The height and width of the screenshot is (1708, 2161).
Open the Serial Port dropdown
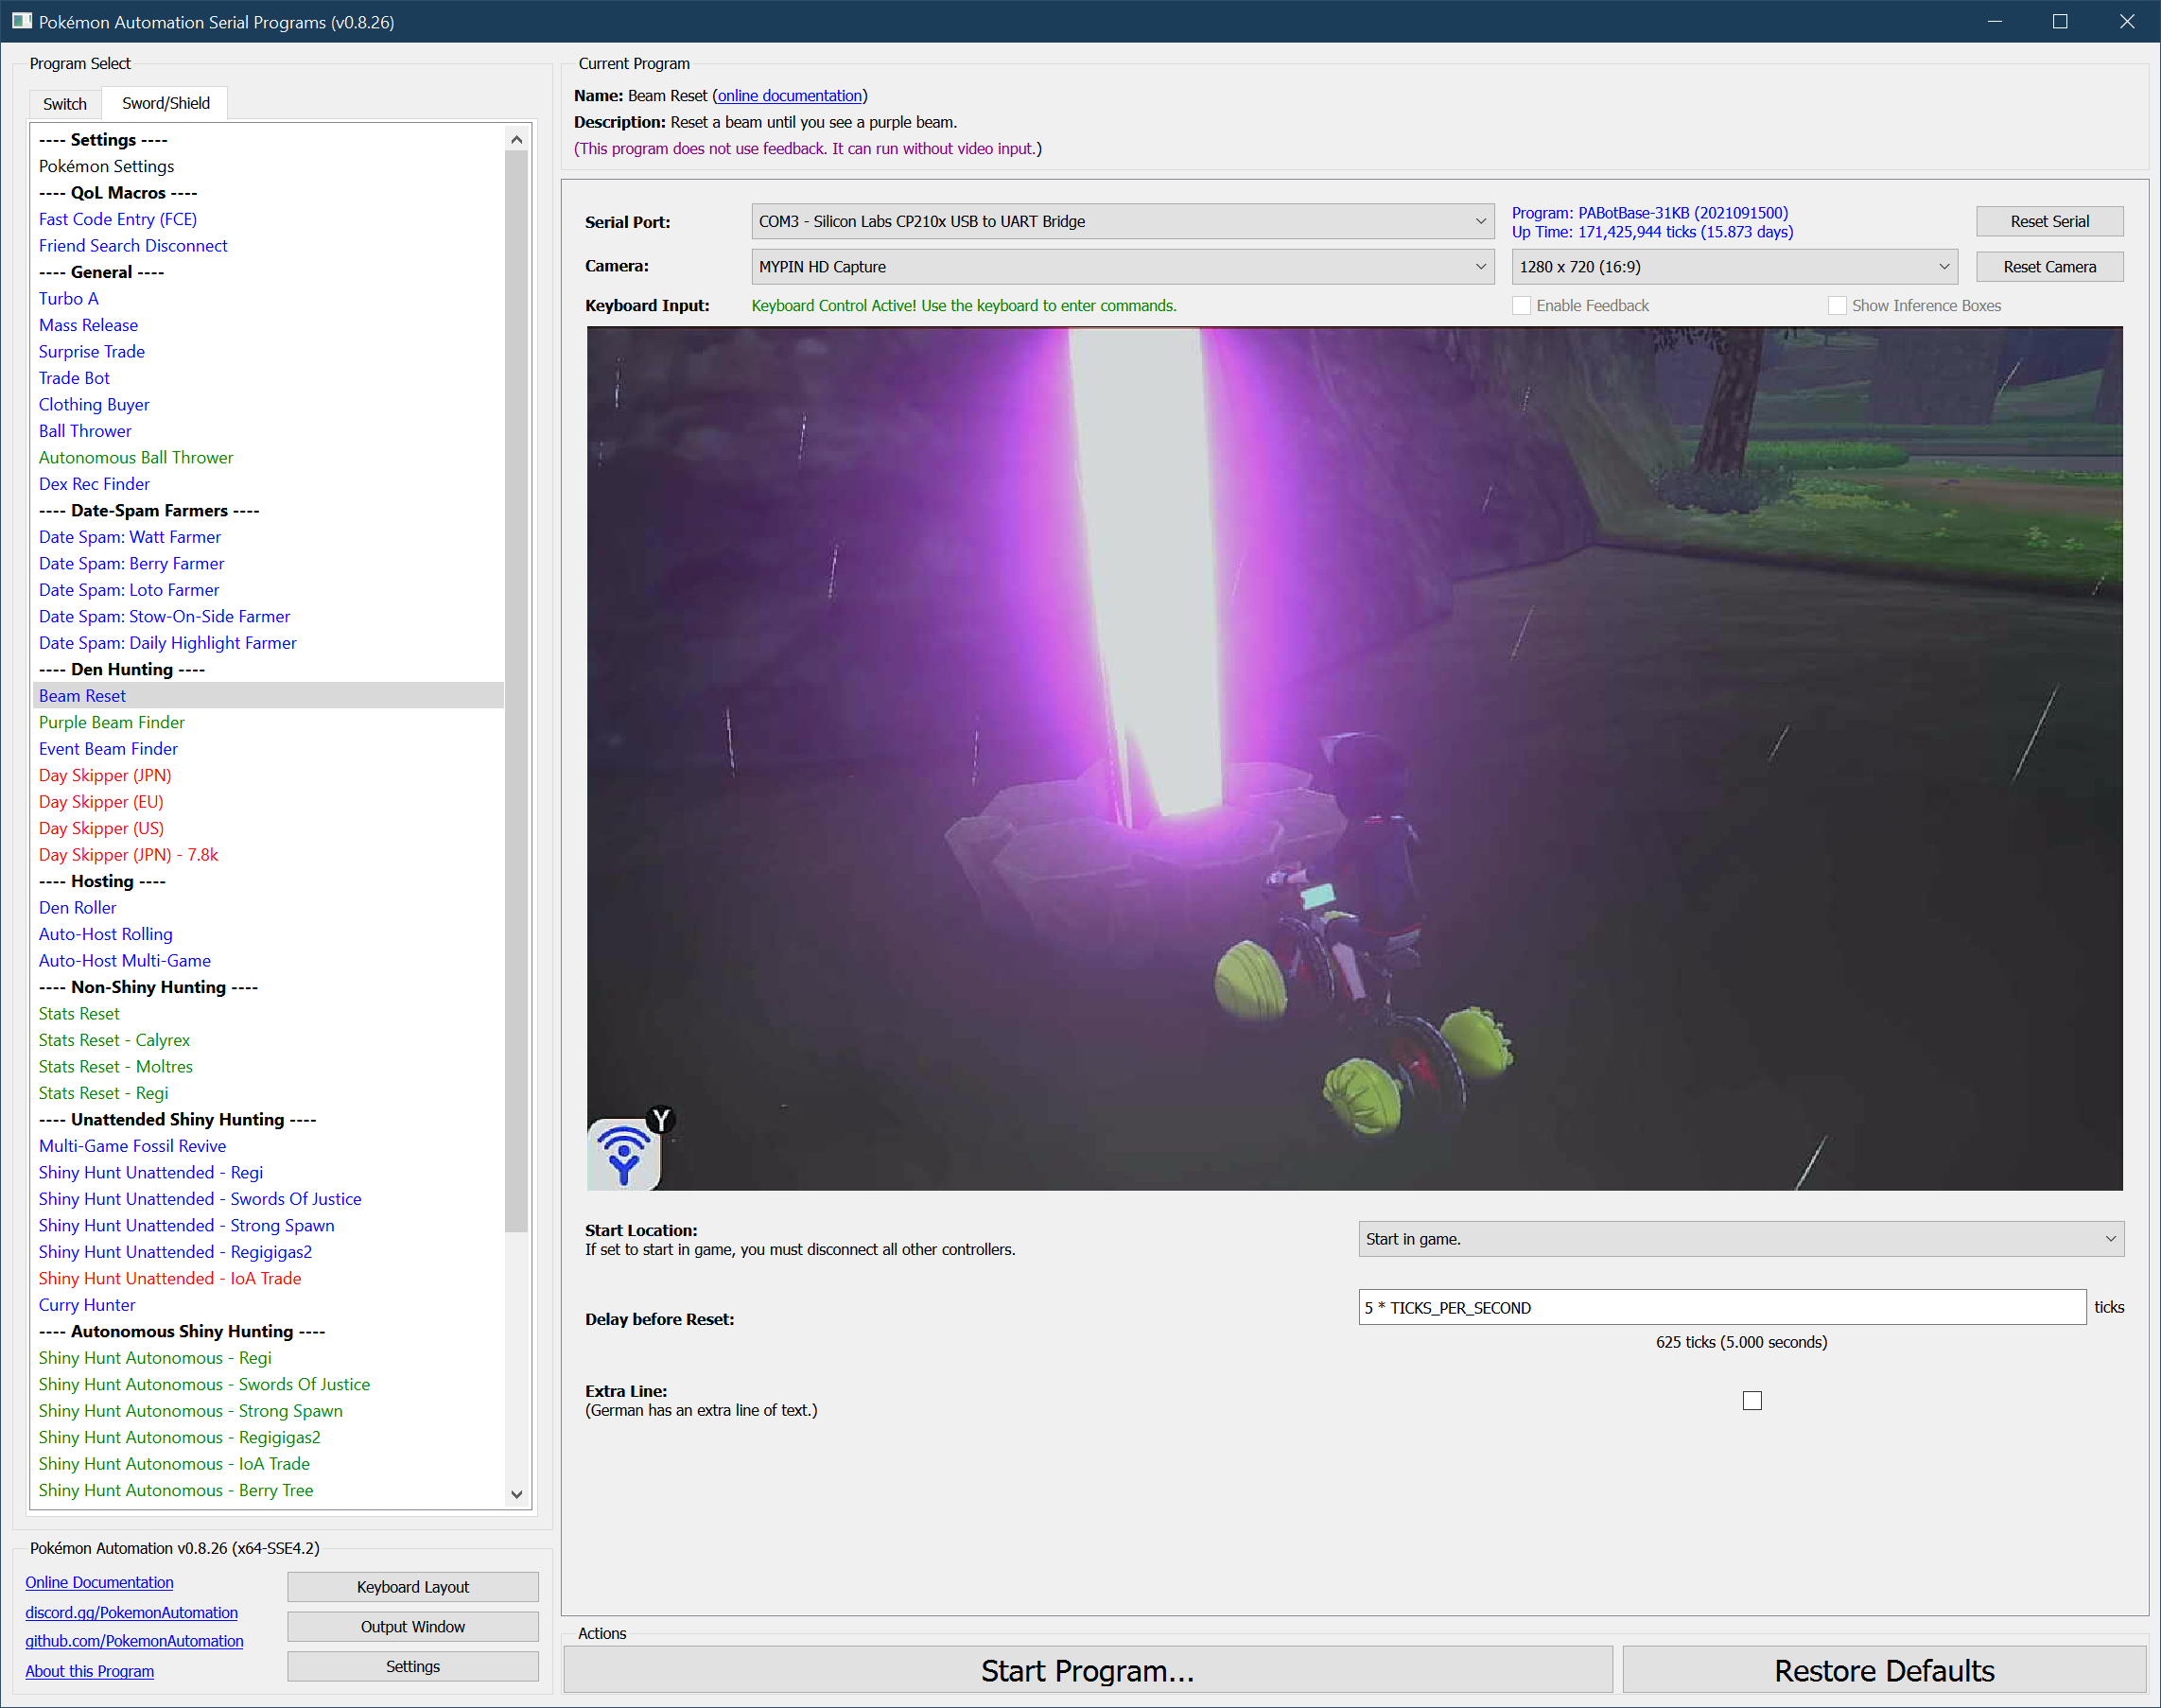[x=1122, y=221]
